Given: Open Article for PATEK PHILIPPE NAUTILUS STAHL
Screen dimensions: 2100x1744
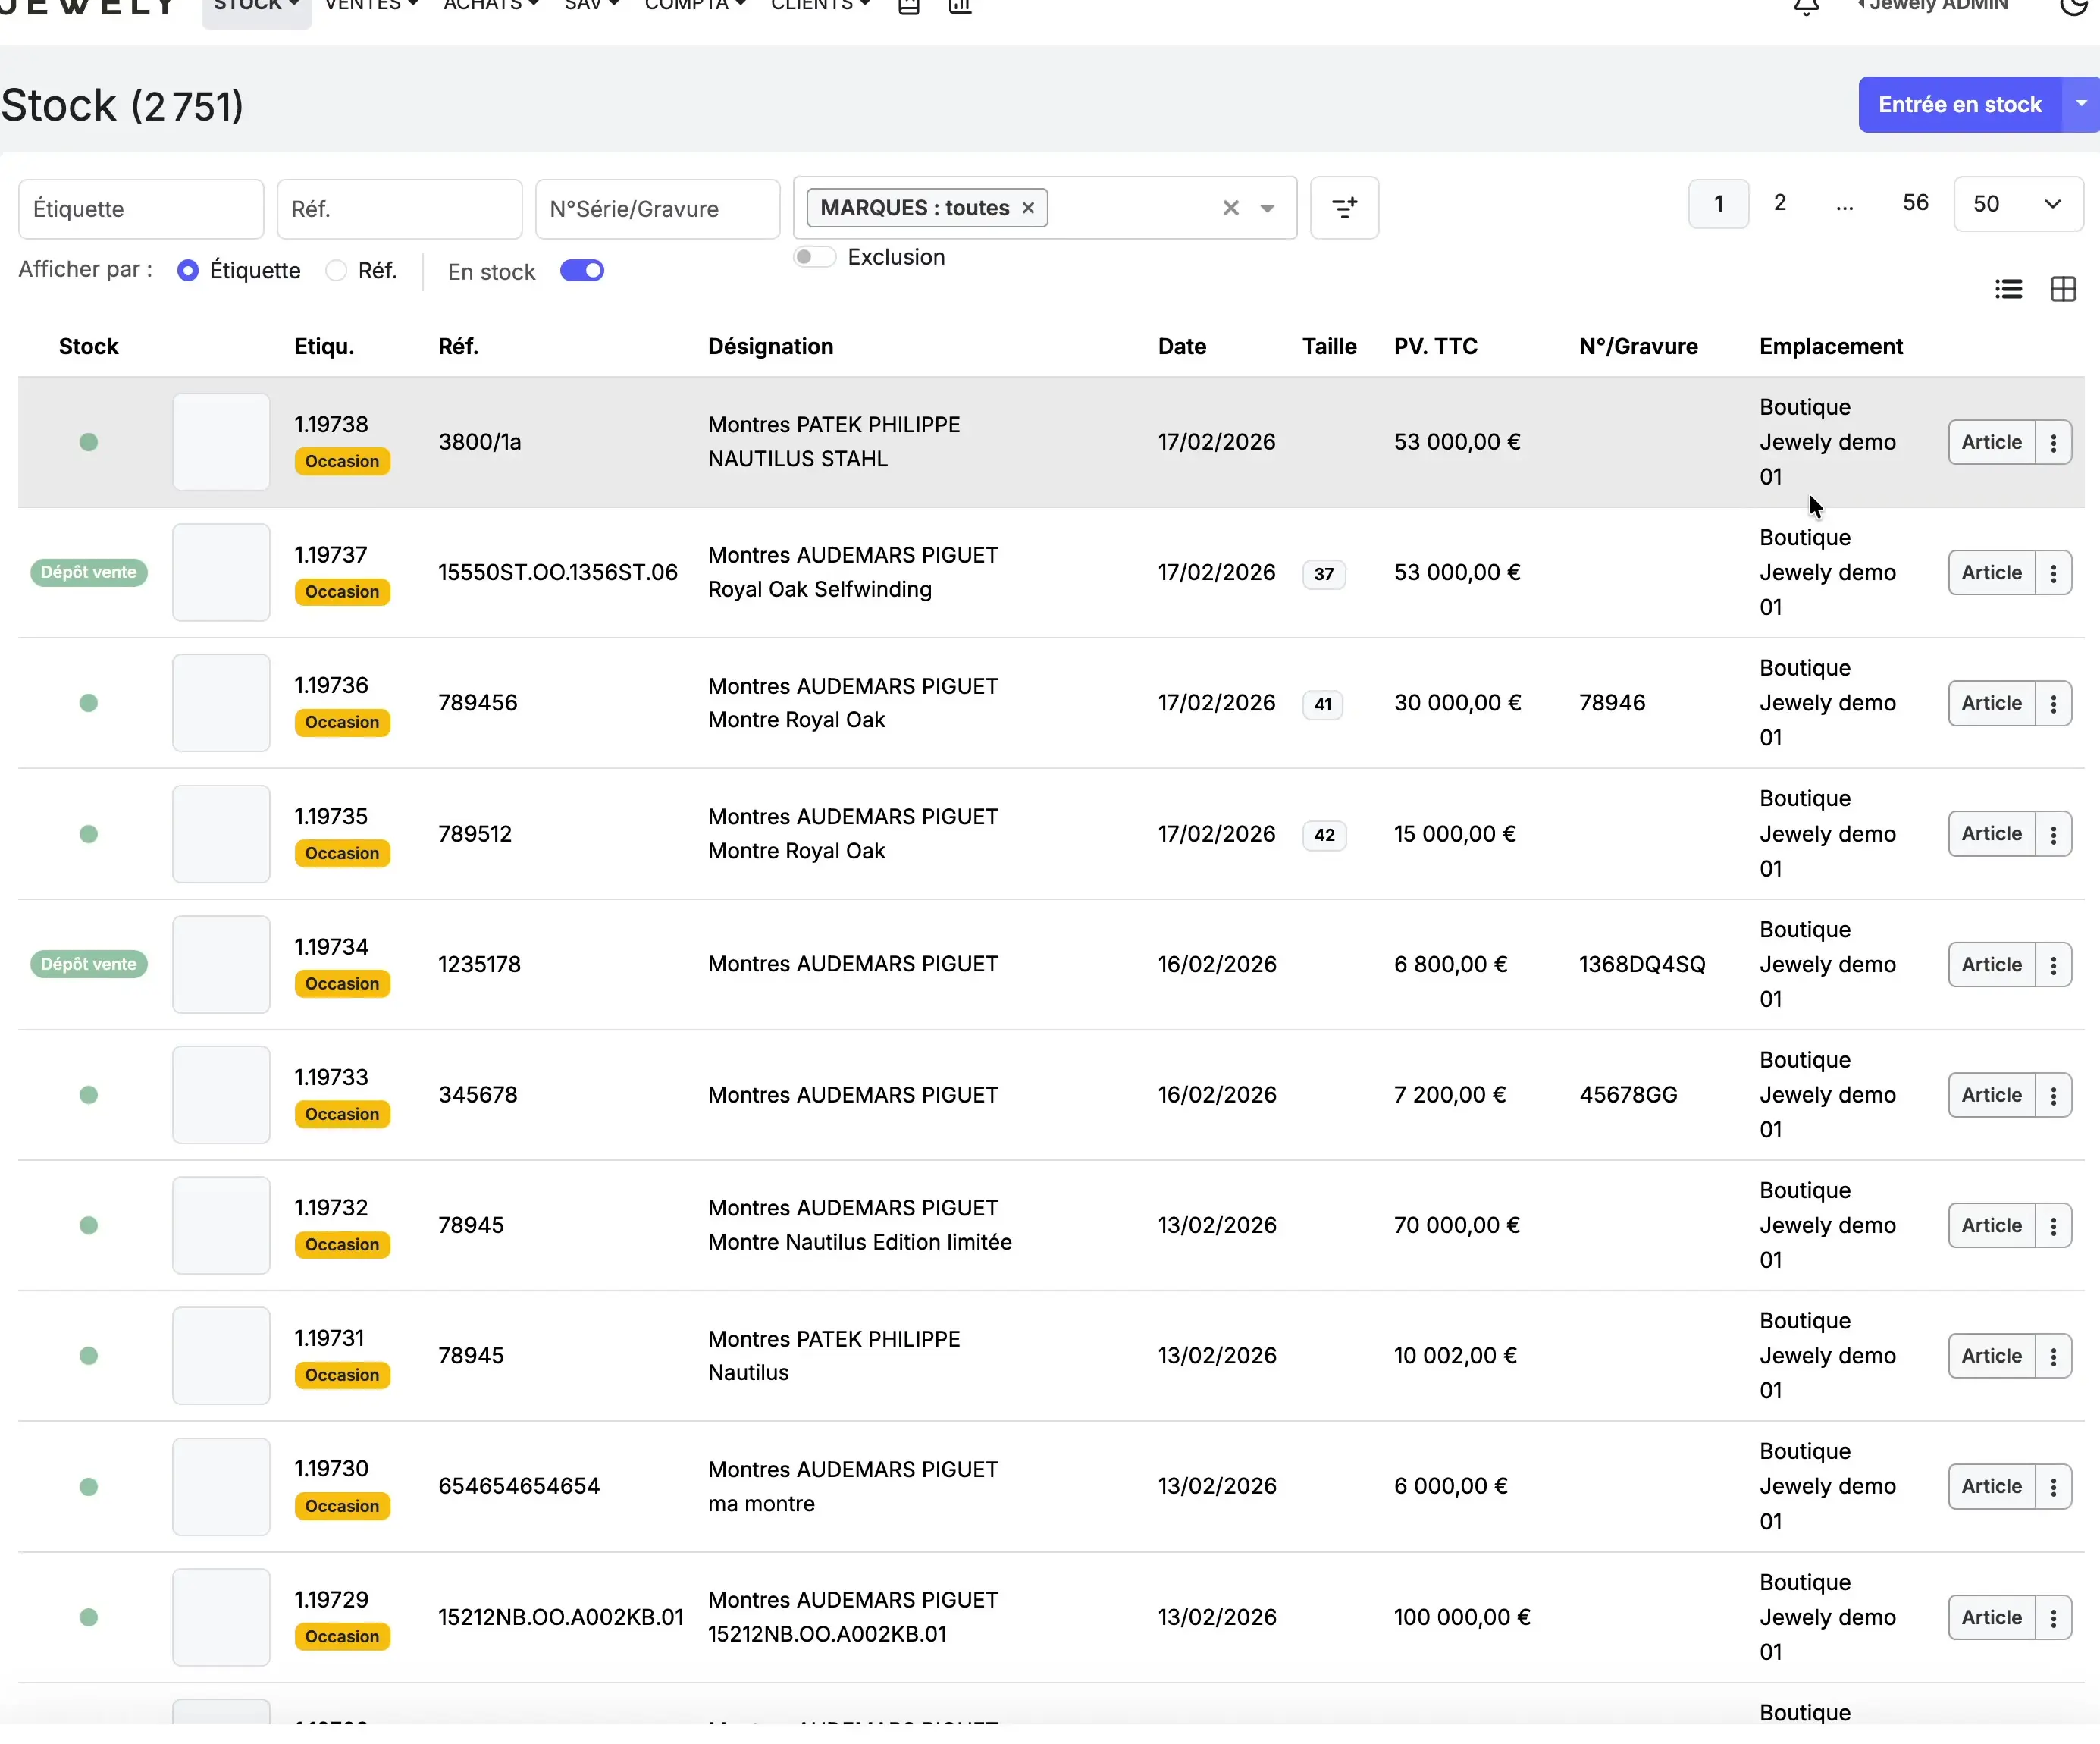Looking at the screenshot, I should pyautogui.click(x=1991, y=442).
